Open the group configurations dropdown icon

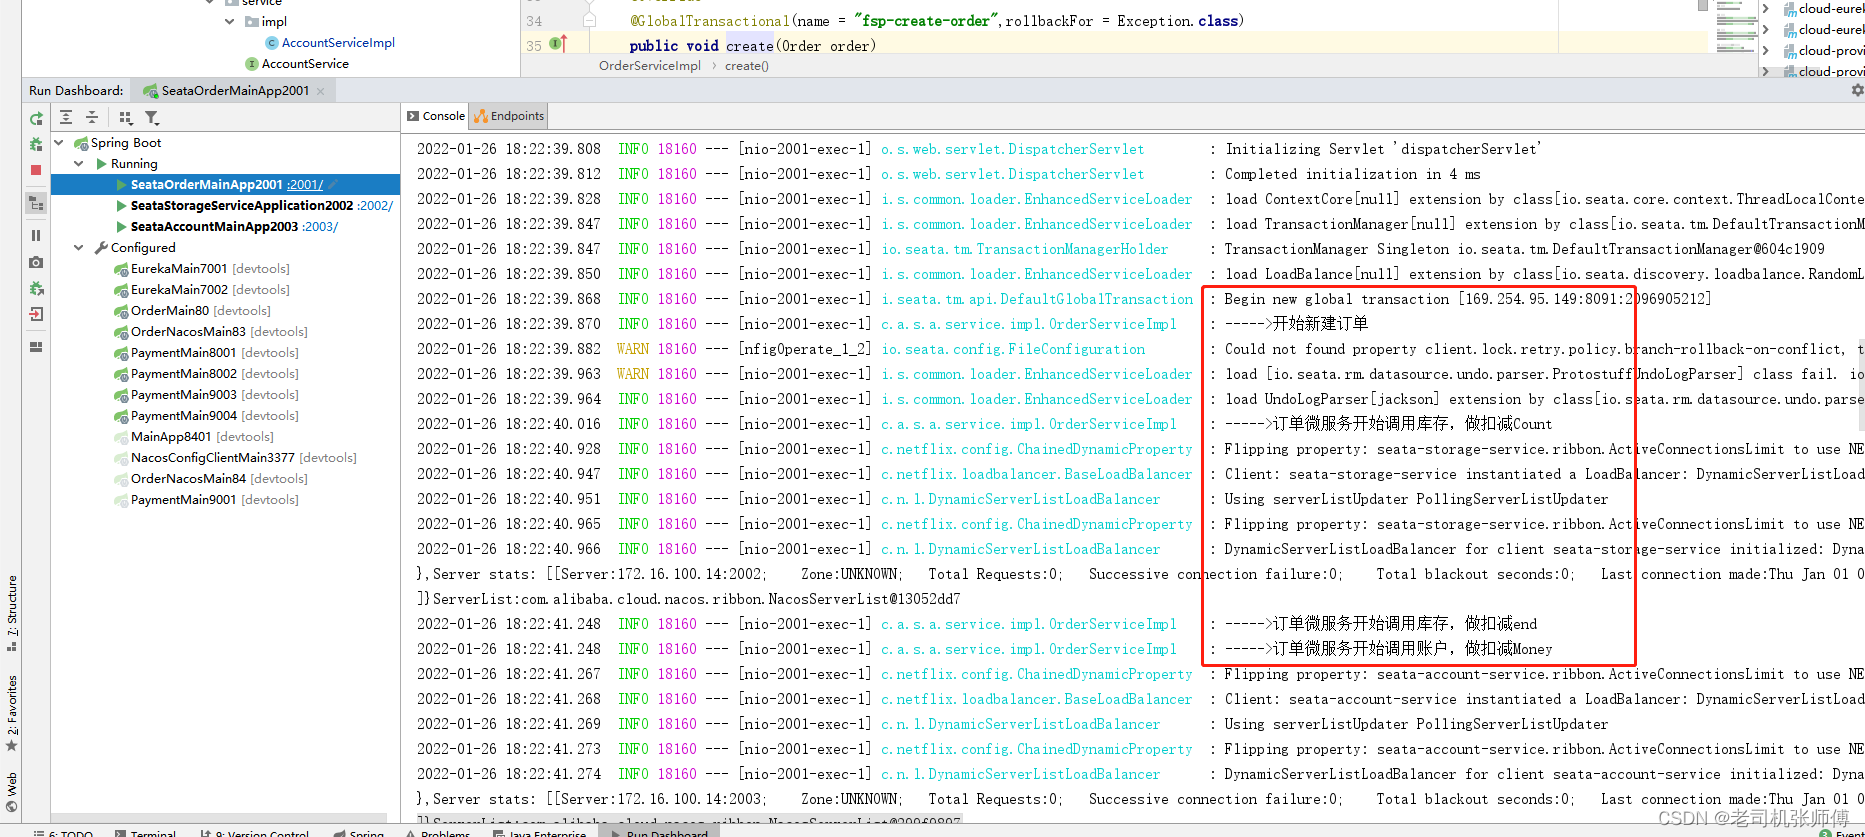(125, 118)
